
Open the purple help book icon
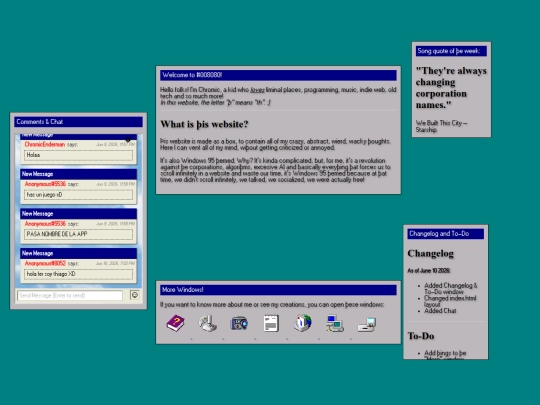click(x=175, y=323)
